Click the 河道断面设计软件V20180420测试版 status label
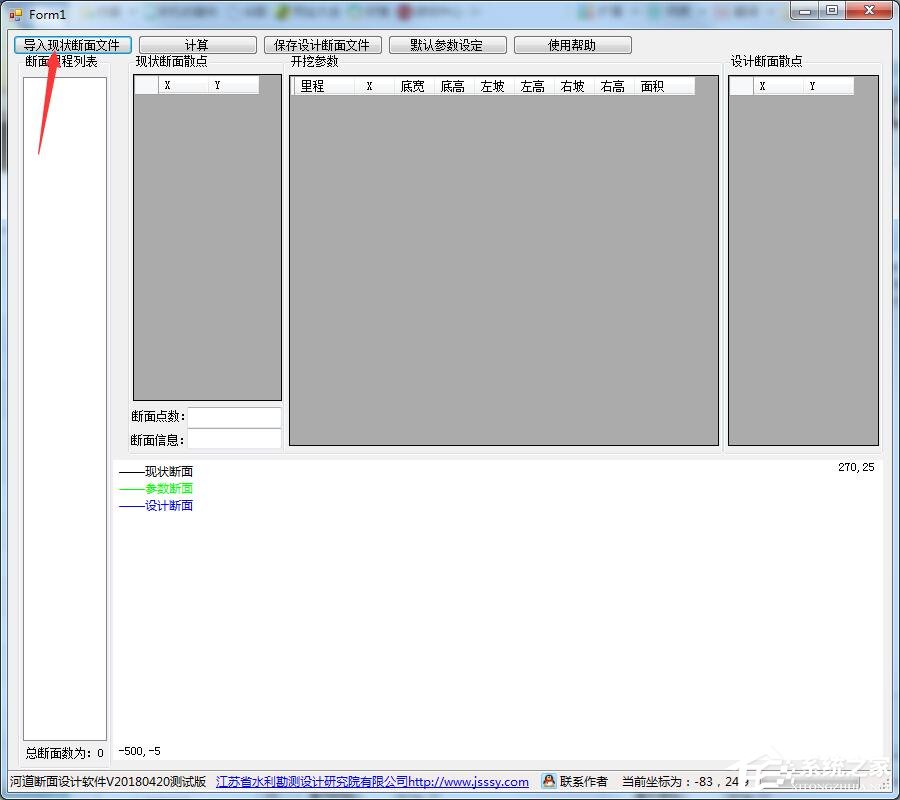 tap(108, 782)
